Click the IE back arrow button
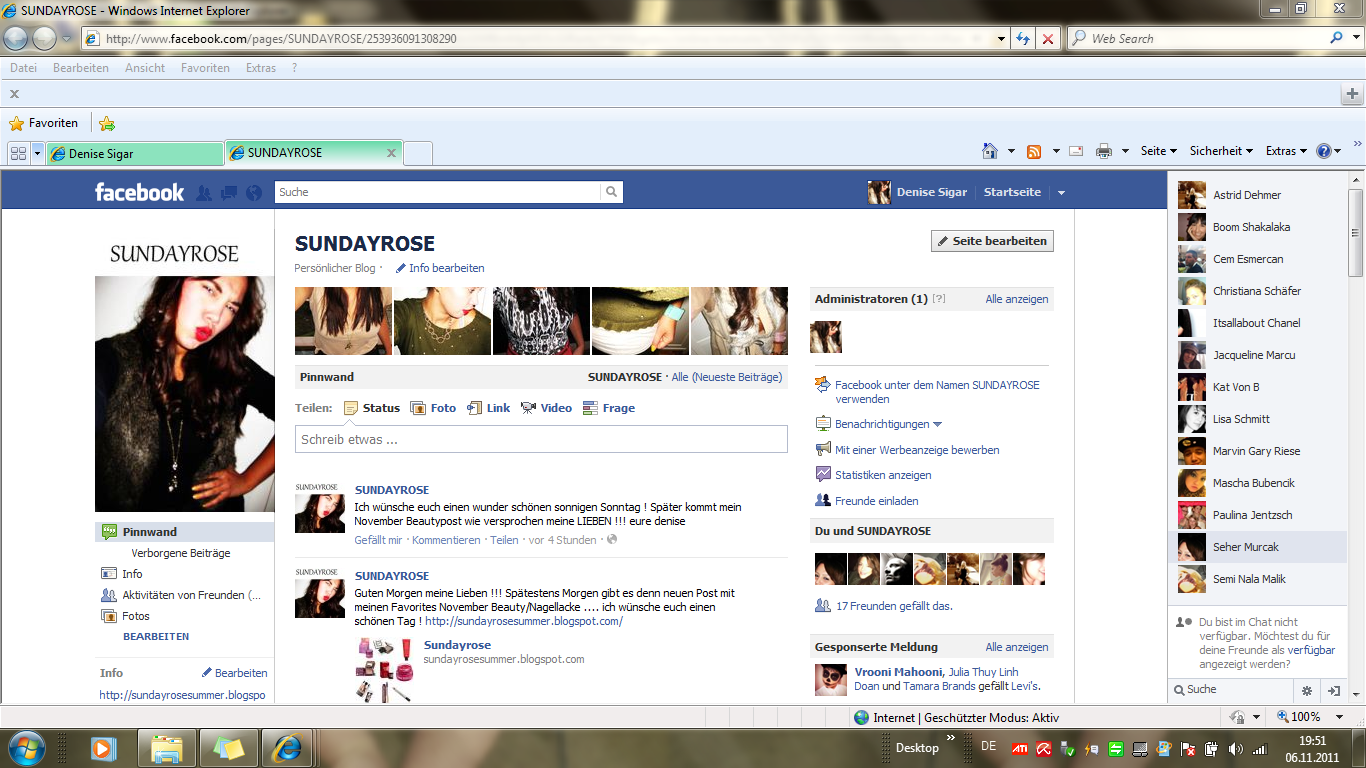1366x768 pixels. 16,39
